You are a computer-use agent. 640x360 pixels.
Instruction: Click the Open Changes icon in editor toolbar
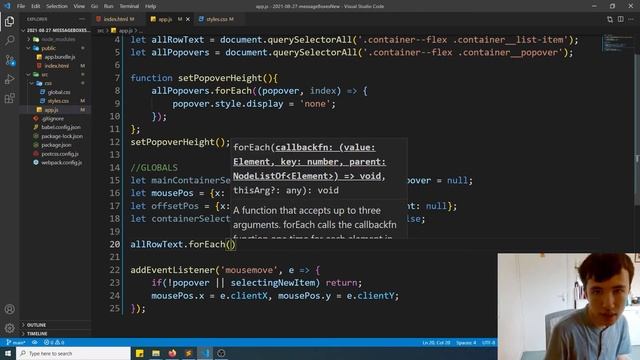[x=610, y=19]
